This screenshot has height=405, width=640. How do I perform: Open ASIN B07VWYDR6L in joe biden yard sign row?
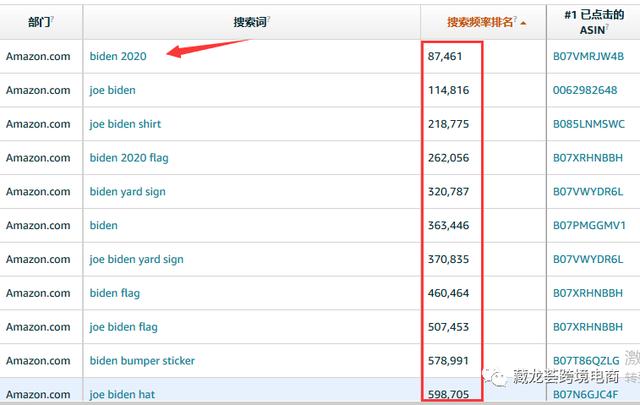(588, 259)
